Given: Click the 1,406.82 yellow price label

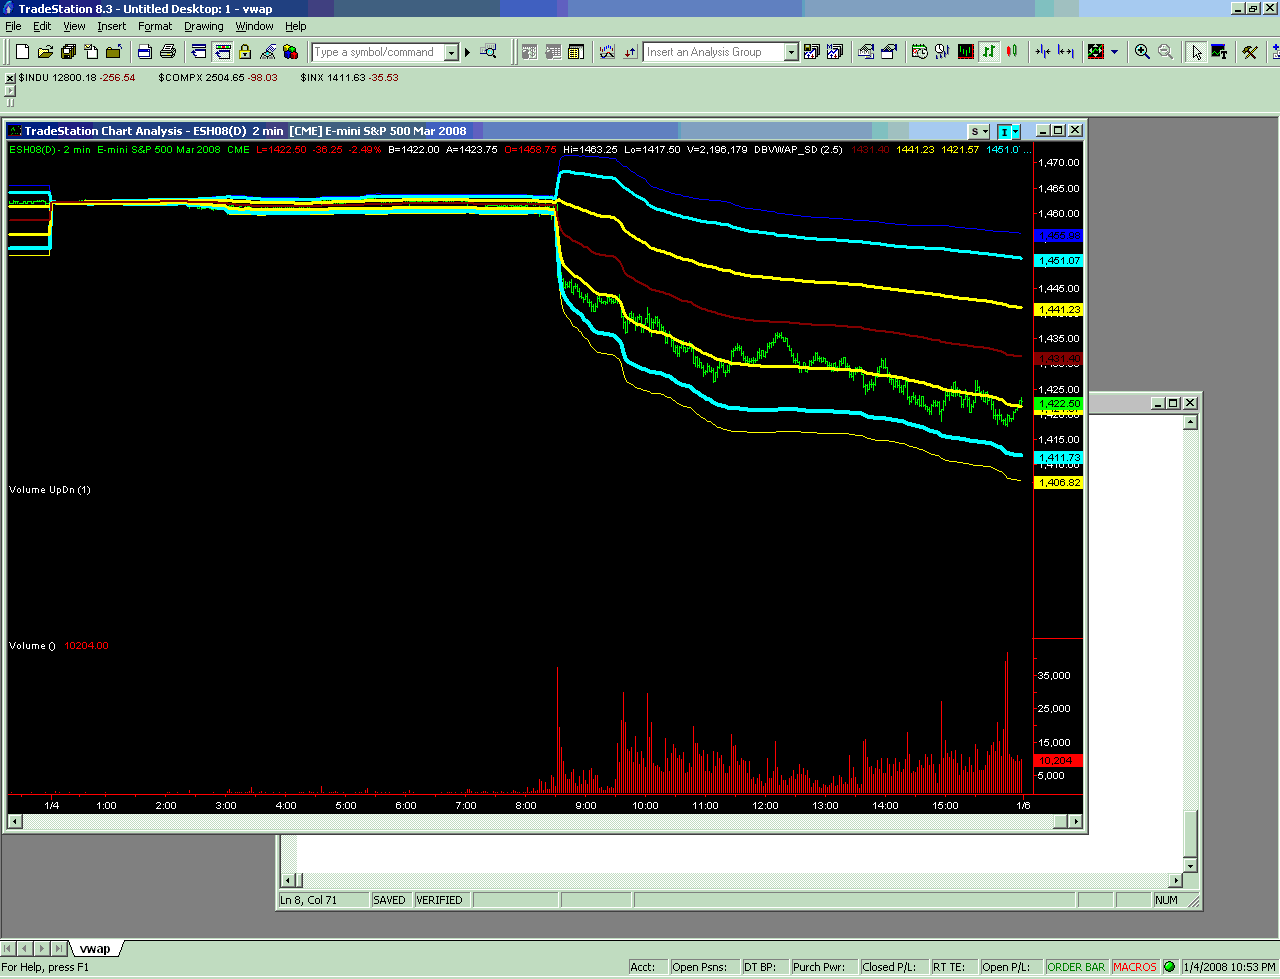Looking at the screenshot, I should pos(1059,483).
